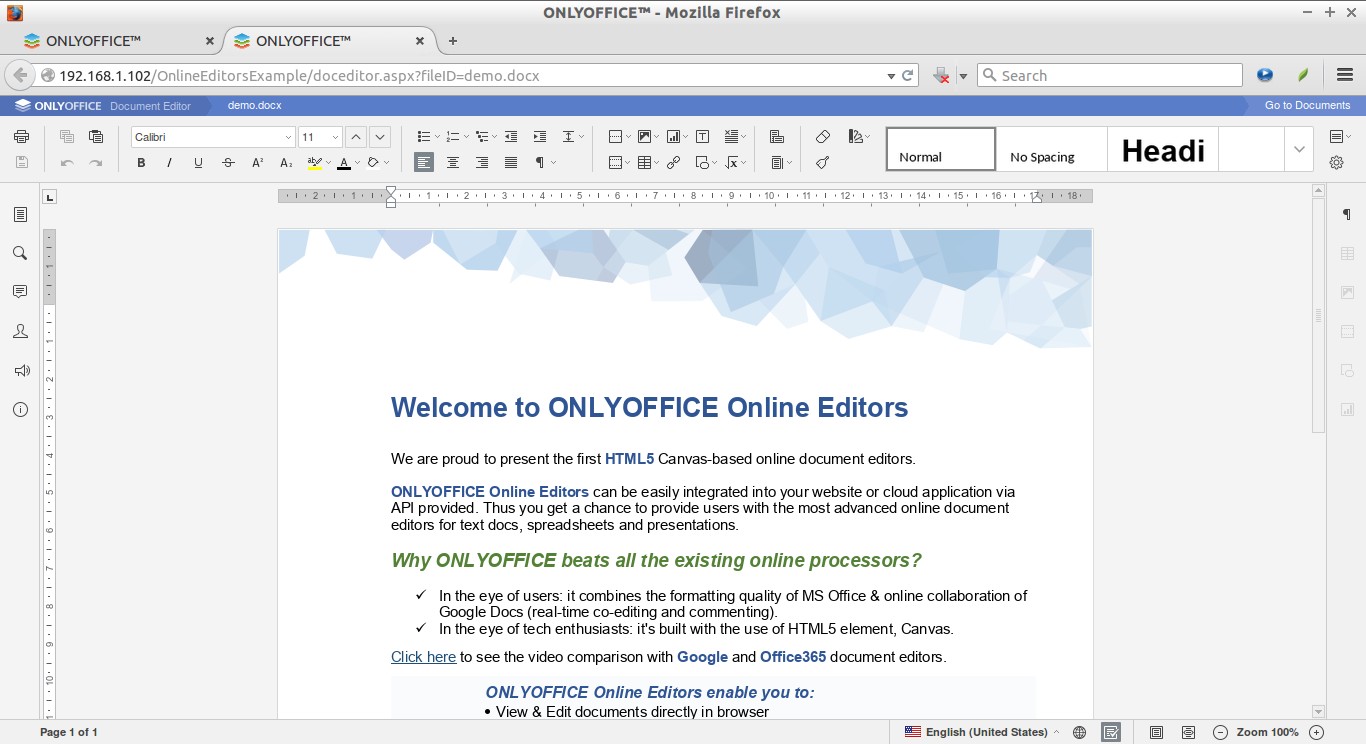Click Fit to Page button in status bar
The height and width of the screenshot is (744, 1366).
[x=1156, y=732]
